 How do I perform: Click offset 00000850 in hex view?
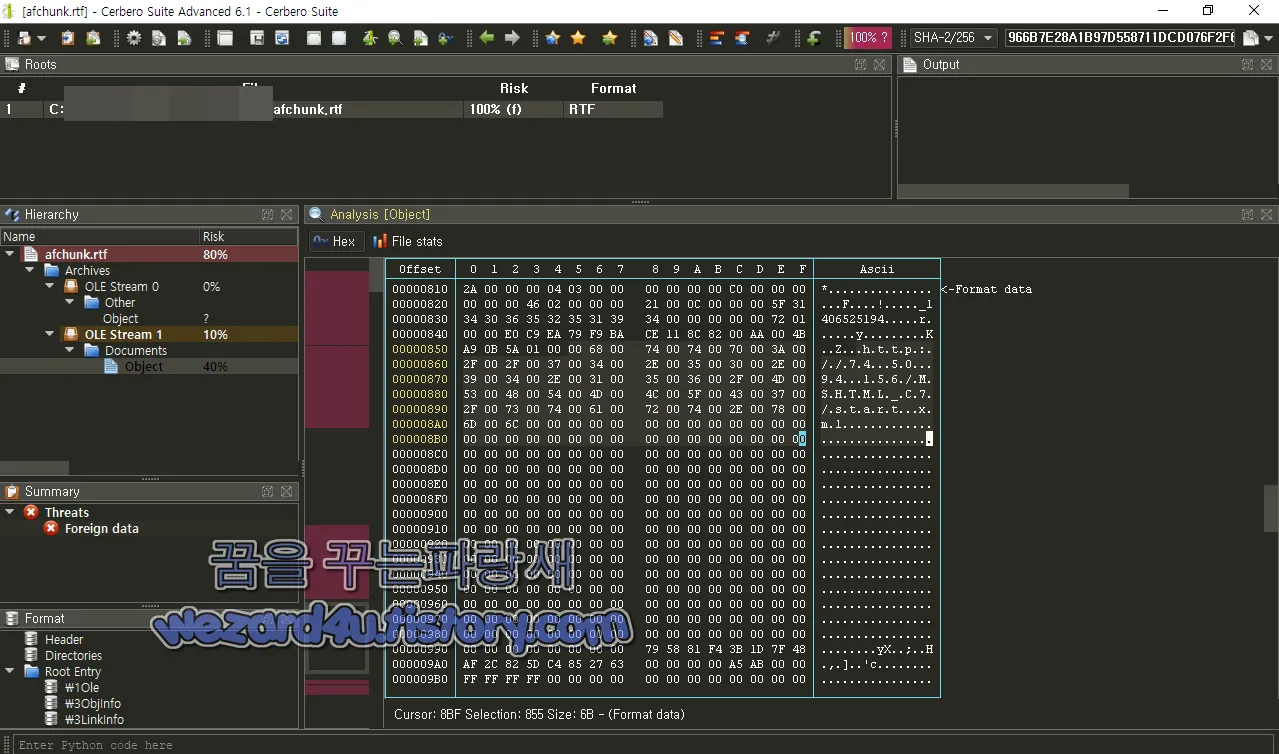click(x=419, y=349)
